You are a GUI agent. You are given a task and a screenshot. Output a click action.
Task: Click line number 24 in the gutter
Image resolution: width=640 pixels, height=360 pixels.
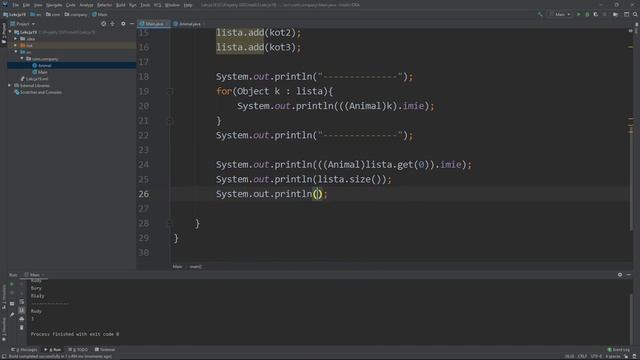[x=144, y=164]
